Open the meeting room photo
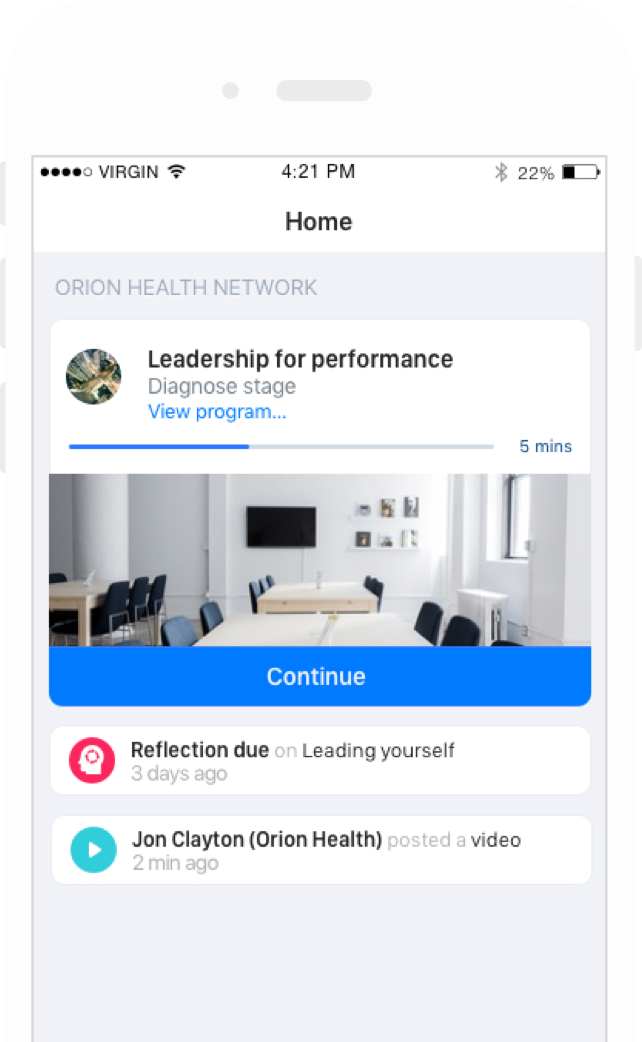642x1042 pixels. coord(320,560)
